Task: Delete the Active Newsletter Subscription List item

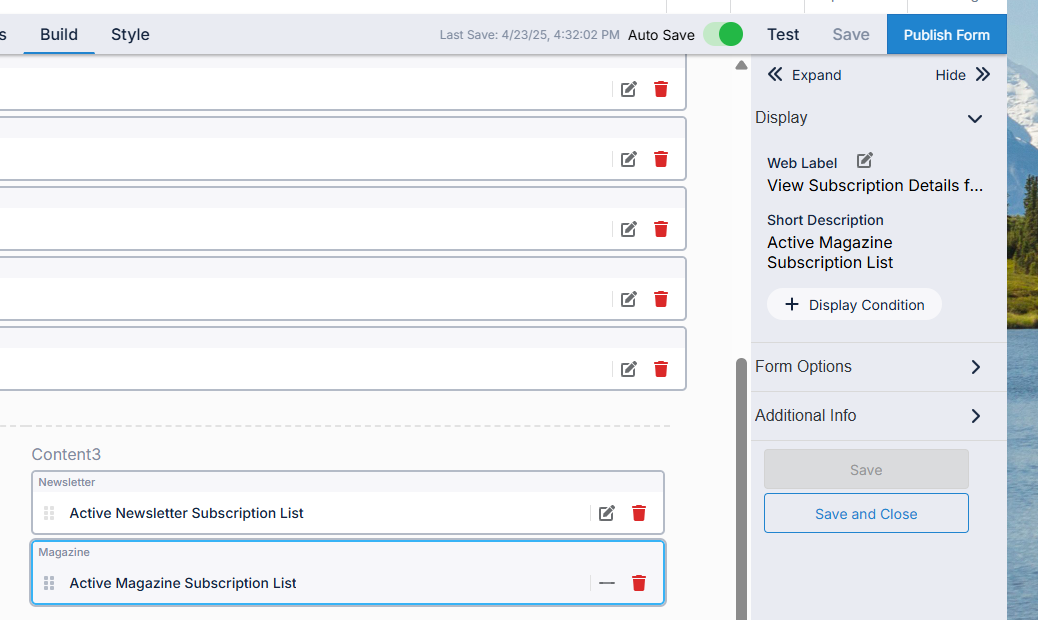Action: tap(639, 513)
